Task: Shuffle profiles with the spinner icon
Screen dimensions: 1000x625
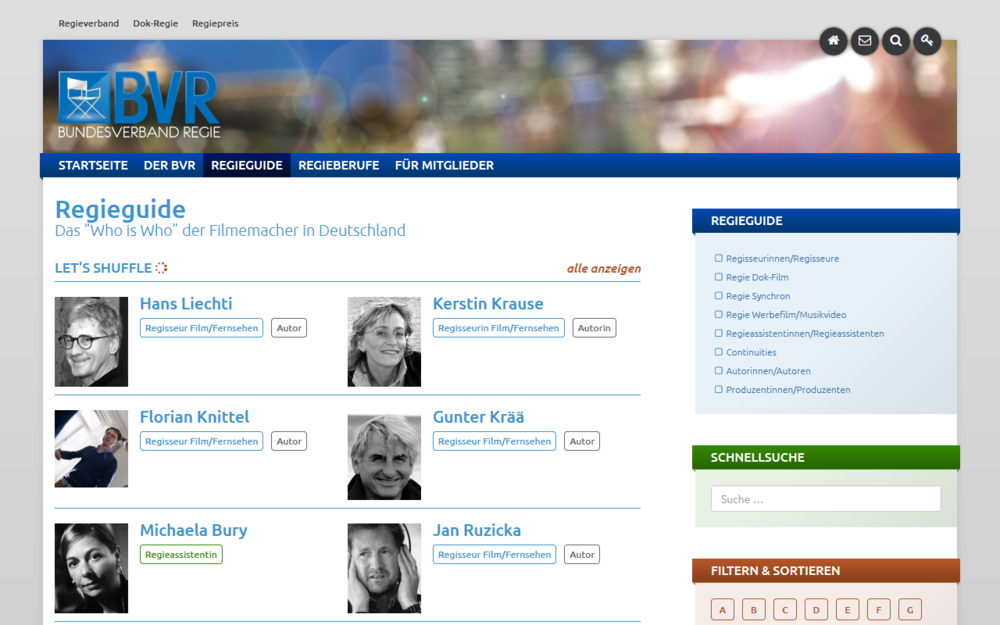Action: [x=161, y=268]
